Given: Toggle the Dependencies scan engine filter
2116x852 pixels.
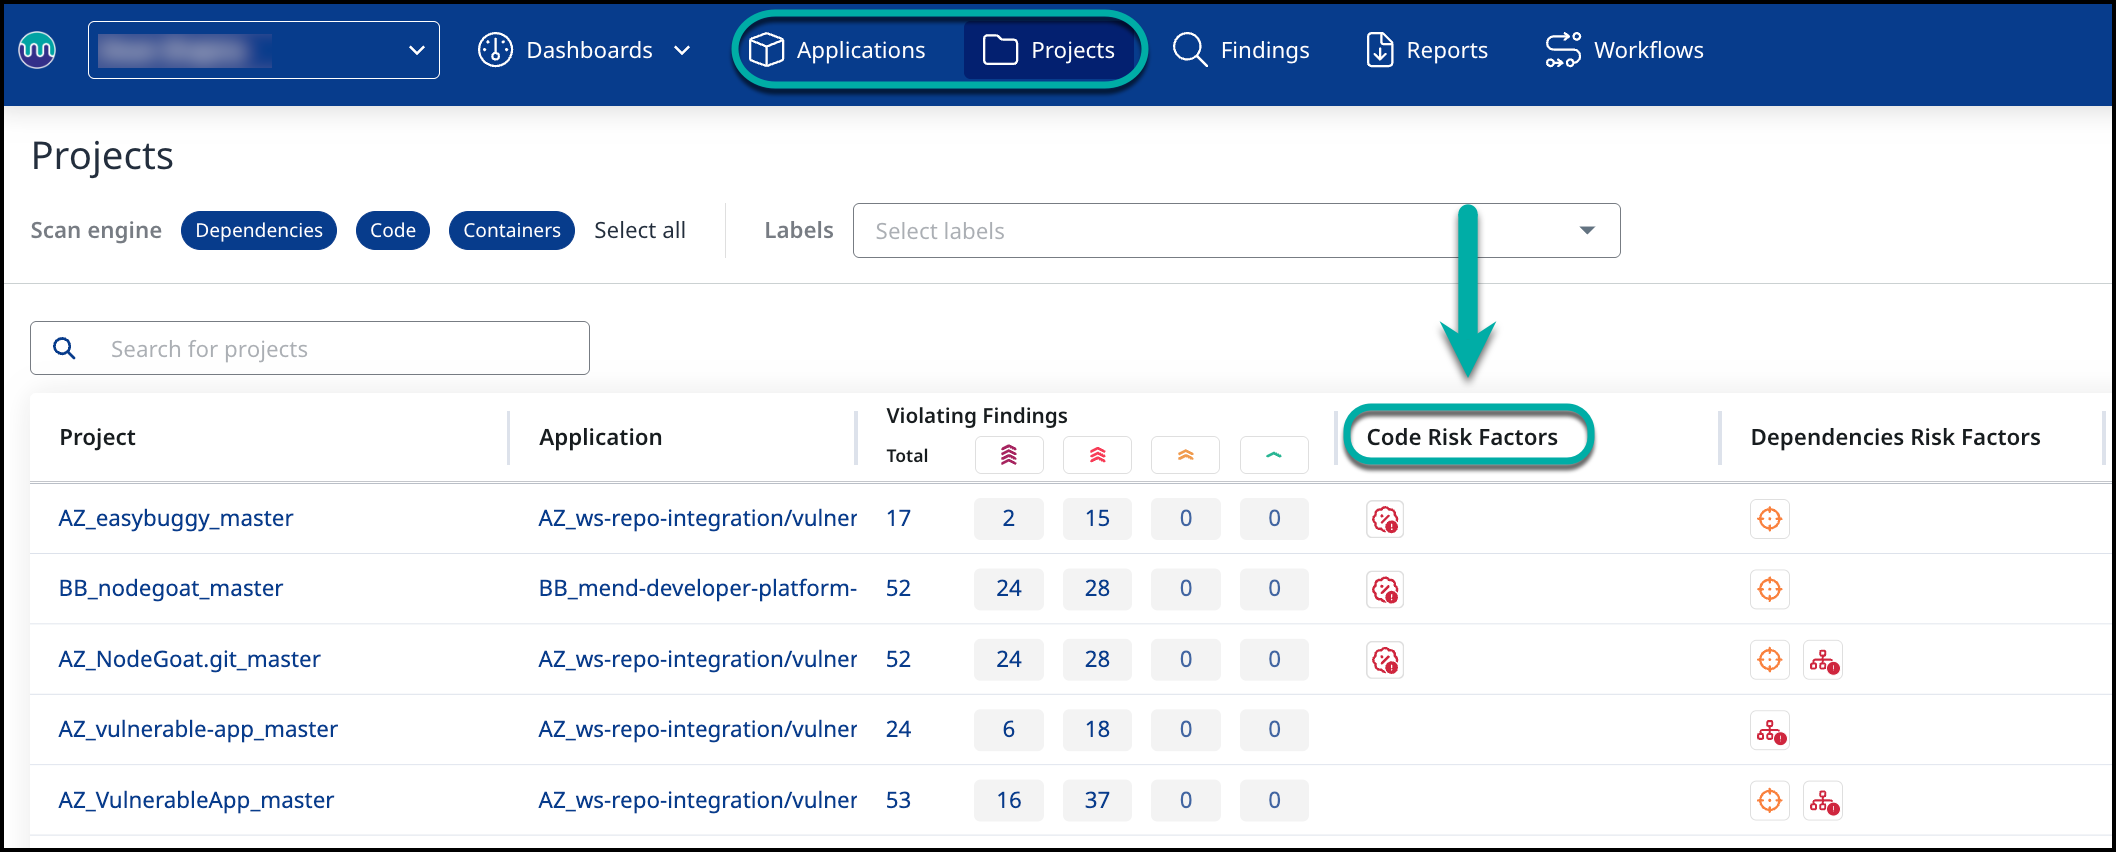Looking at the screenshot, I should coord(259,230).
